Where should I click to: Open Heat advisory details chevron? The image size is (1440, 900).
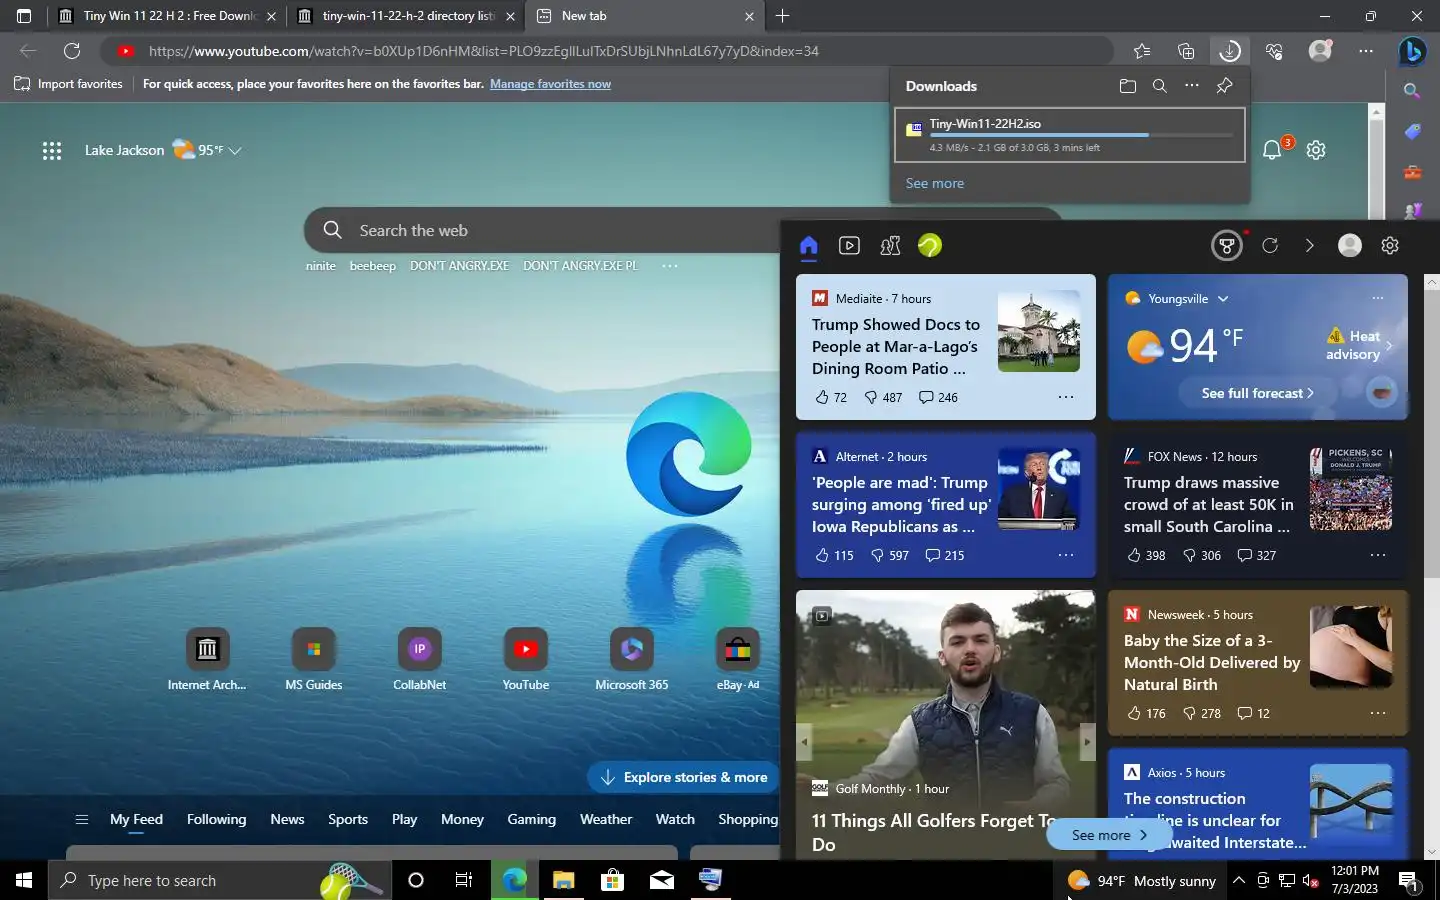[x=1389, y=346]
